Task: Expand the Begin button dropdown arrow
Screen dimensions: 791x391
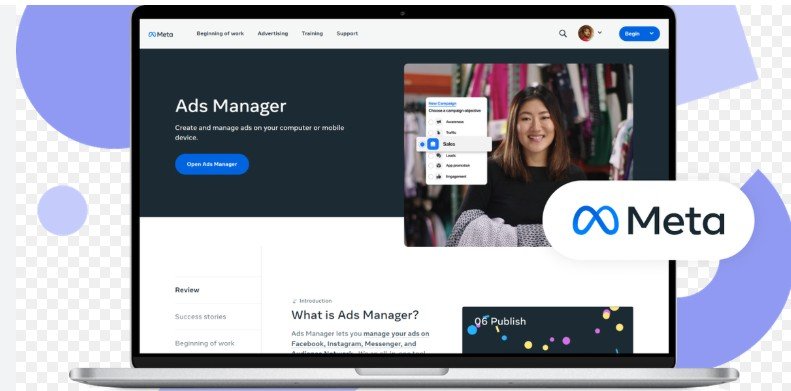Action: [x=651, y=34]
